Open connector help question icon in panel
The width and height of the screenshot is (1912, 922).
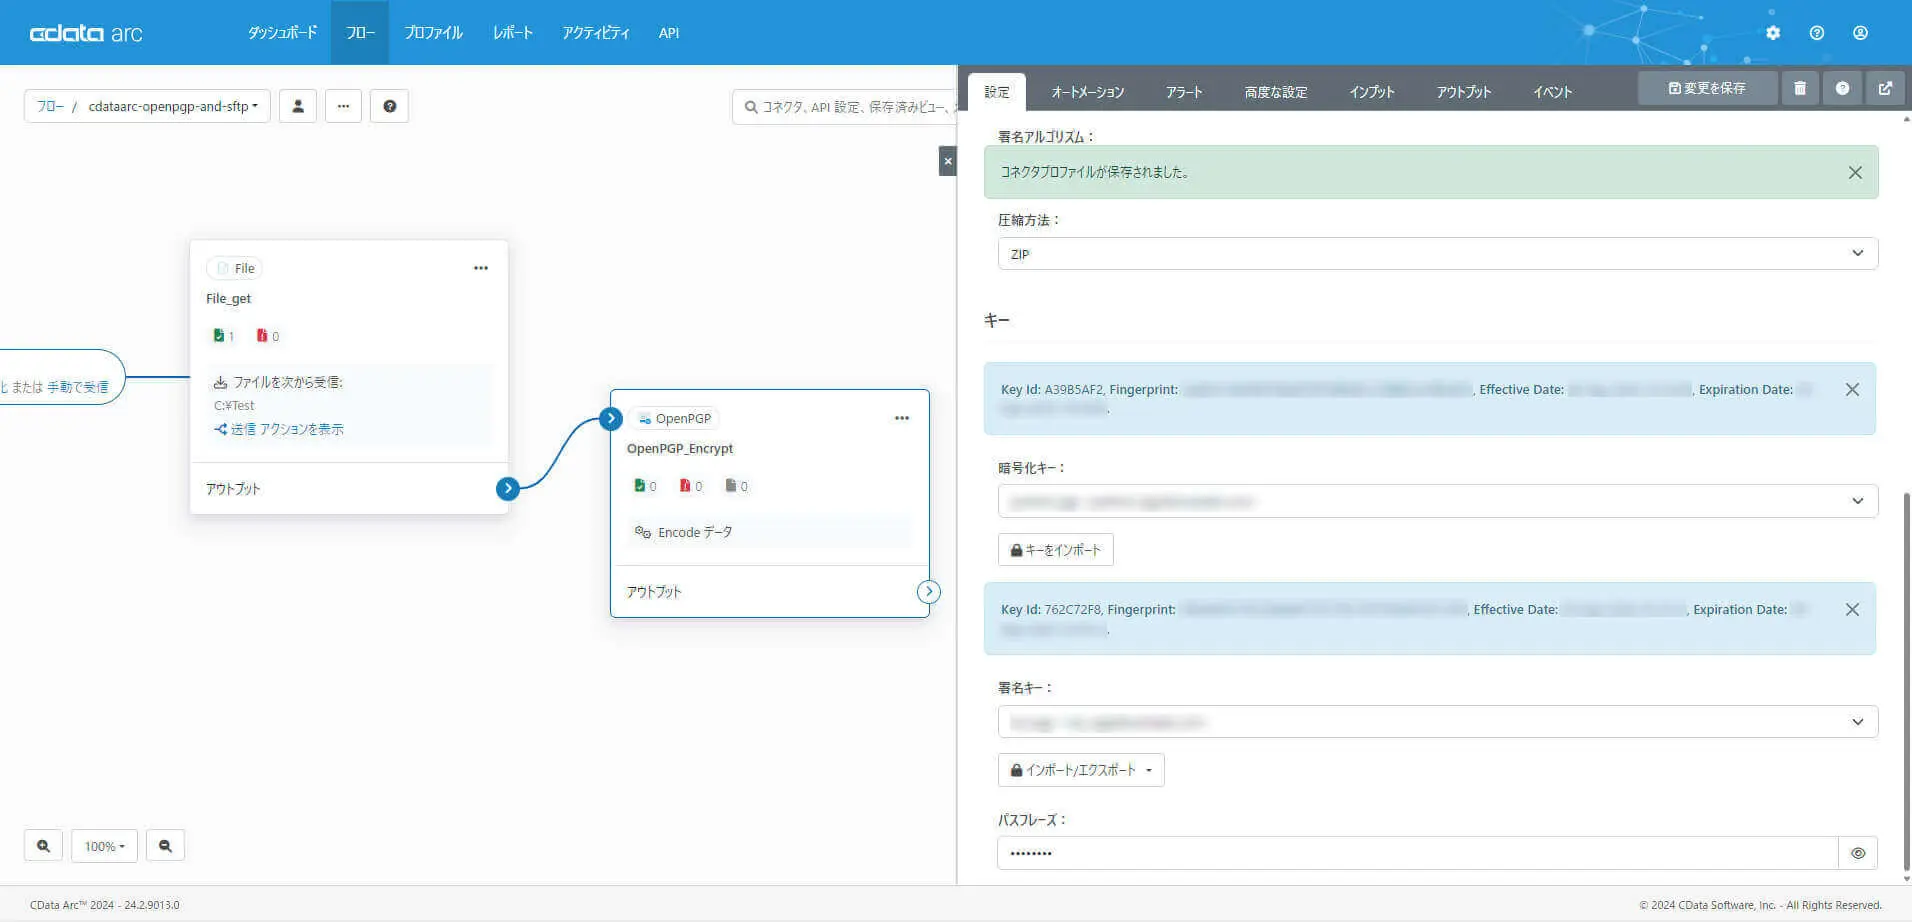tap(1842, 88)
